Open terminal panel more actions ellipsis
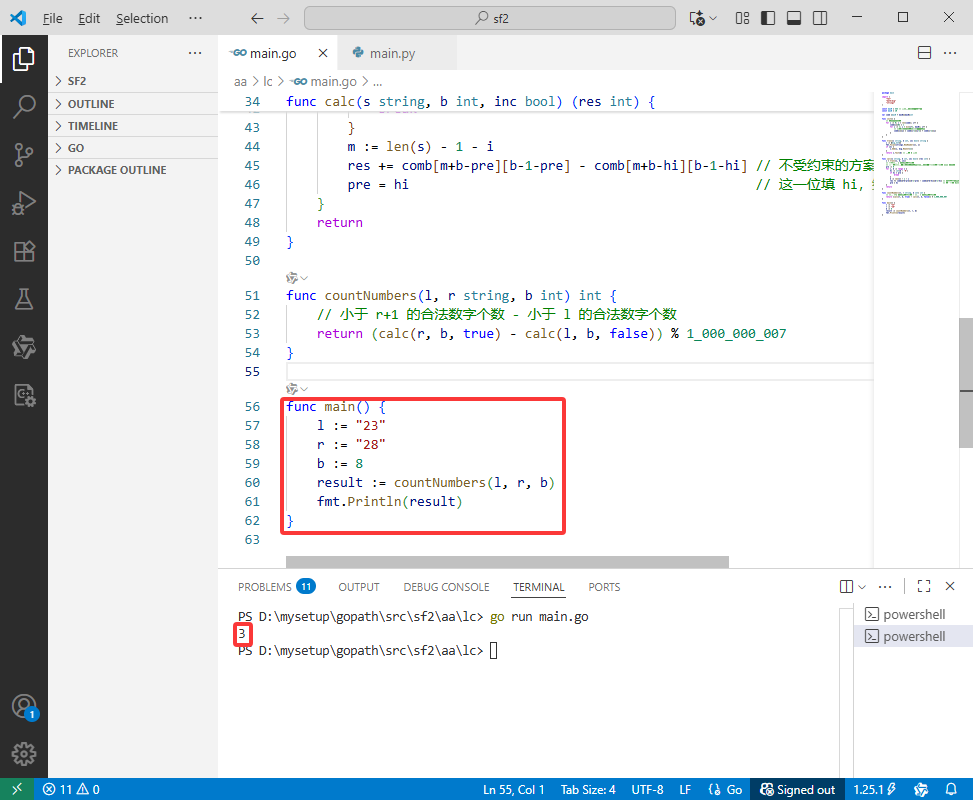This screenshot has width=973, height=800. (885, 587)
